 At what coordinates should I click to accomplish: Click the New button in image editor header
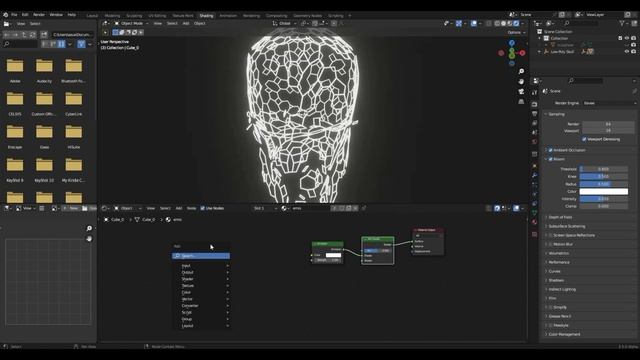[x=71, y=209]
